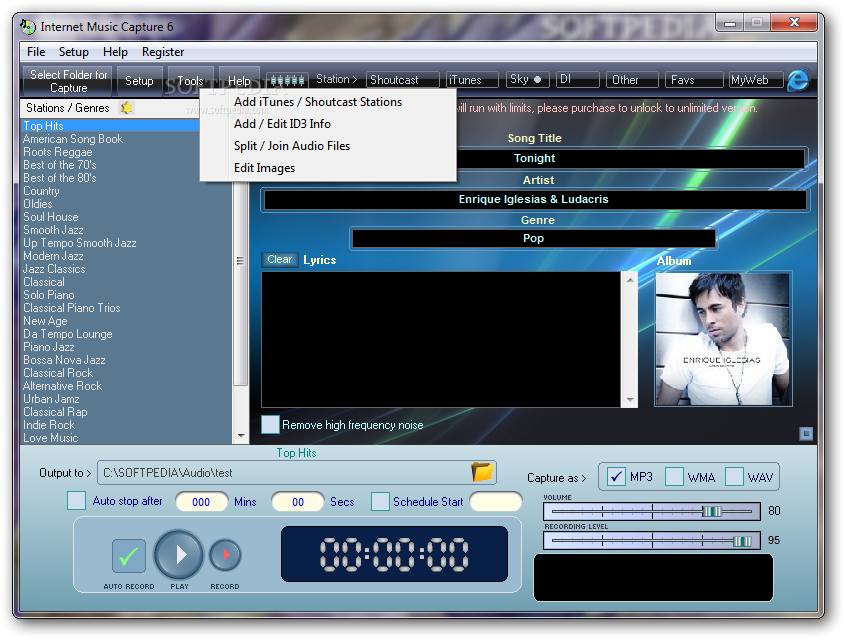Click the gold star favorites icon
Image resolution: width=845 pixels, height=639 pixels.
point(127,108)
